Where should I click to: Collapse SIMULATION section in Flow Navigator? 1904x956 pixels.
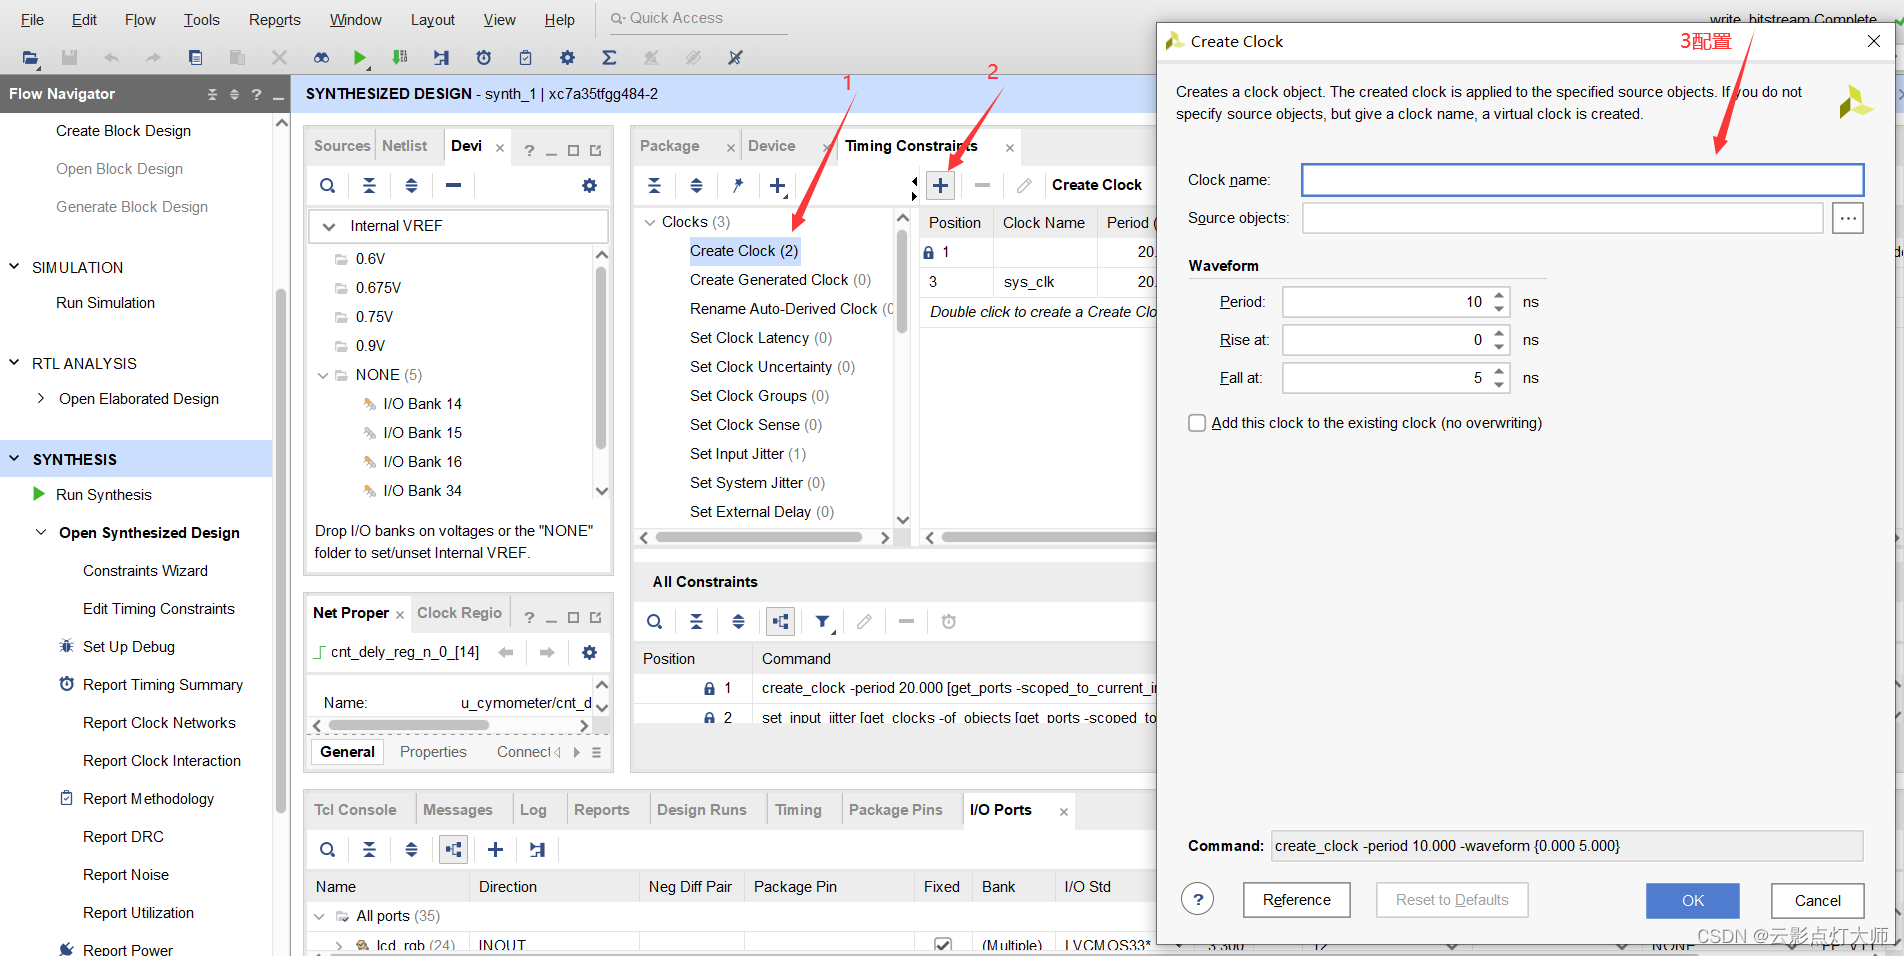pos(14,267)
